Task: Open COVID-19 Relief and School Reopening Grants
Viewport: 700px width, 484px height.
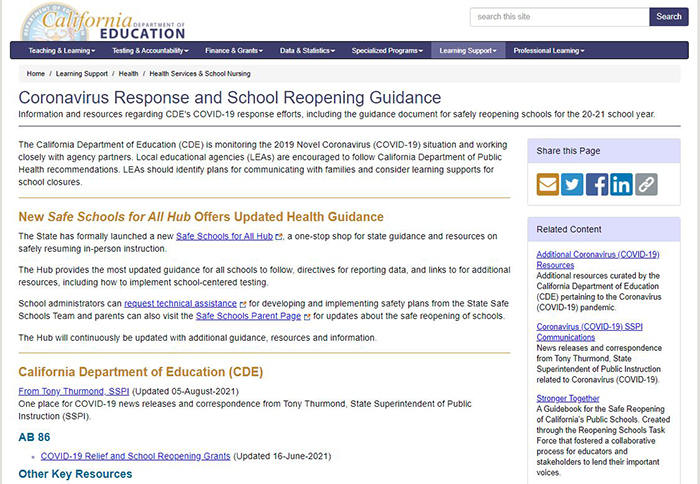Action: [x=135, y=456]
